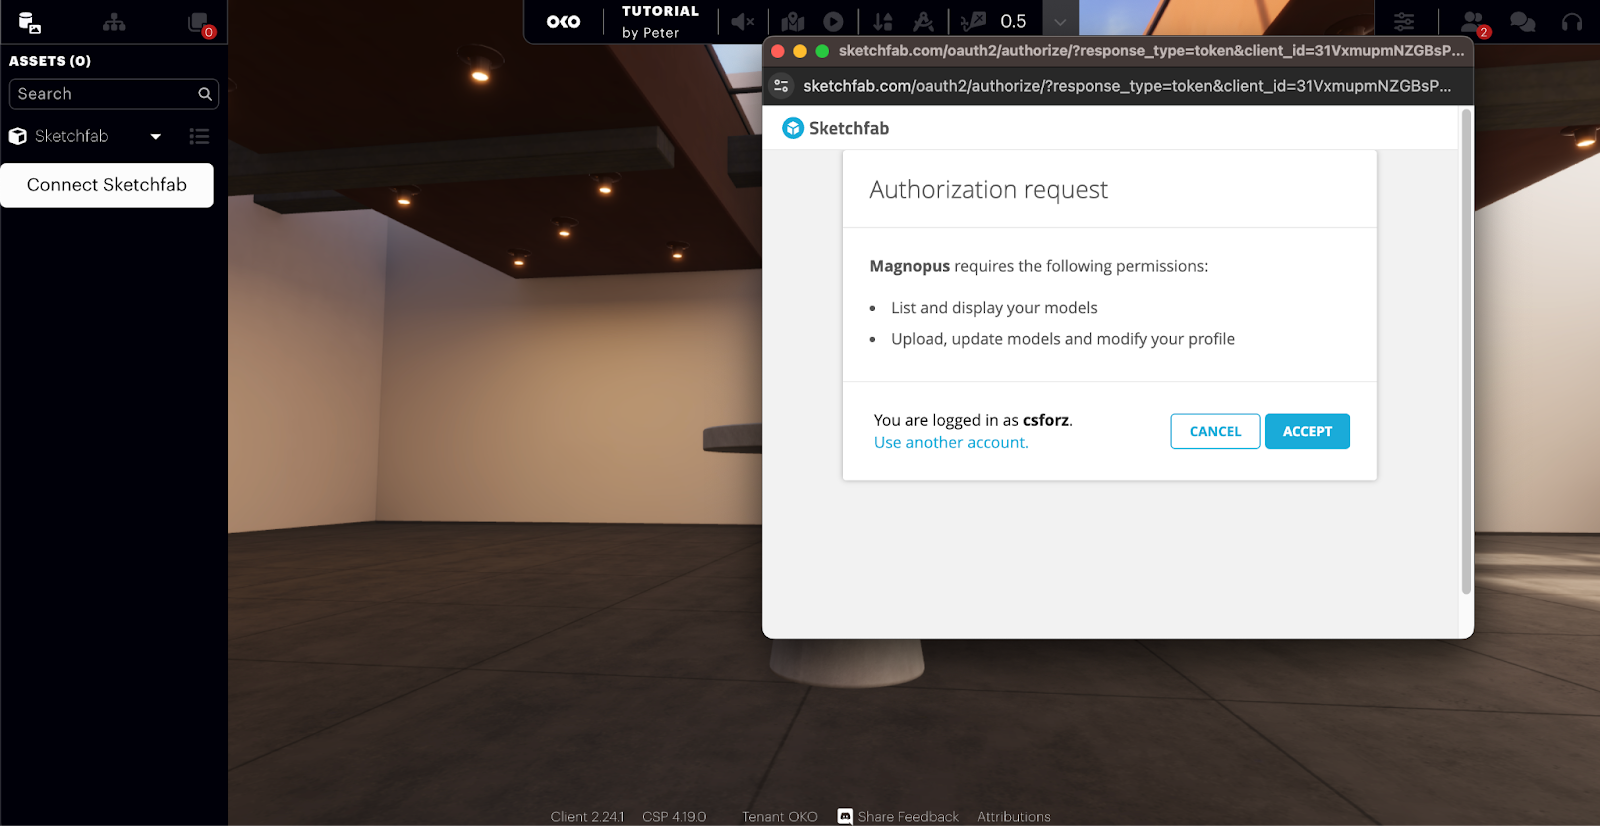
Task: Click the 'Use another account' link
Action: (950, 442)
